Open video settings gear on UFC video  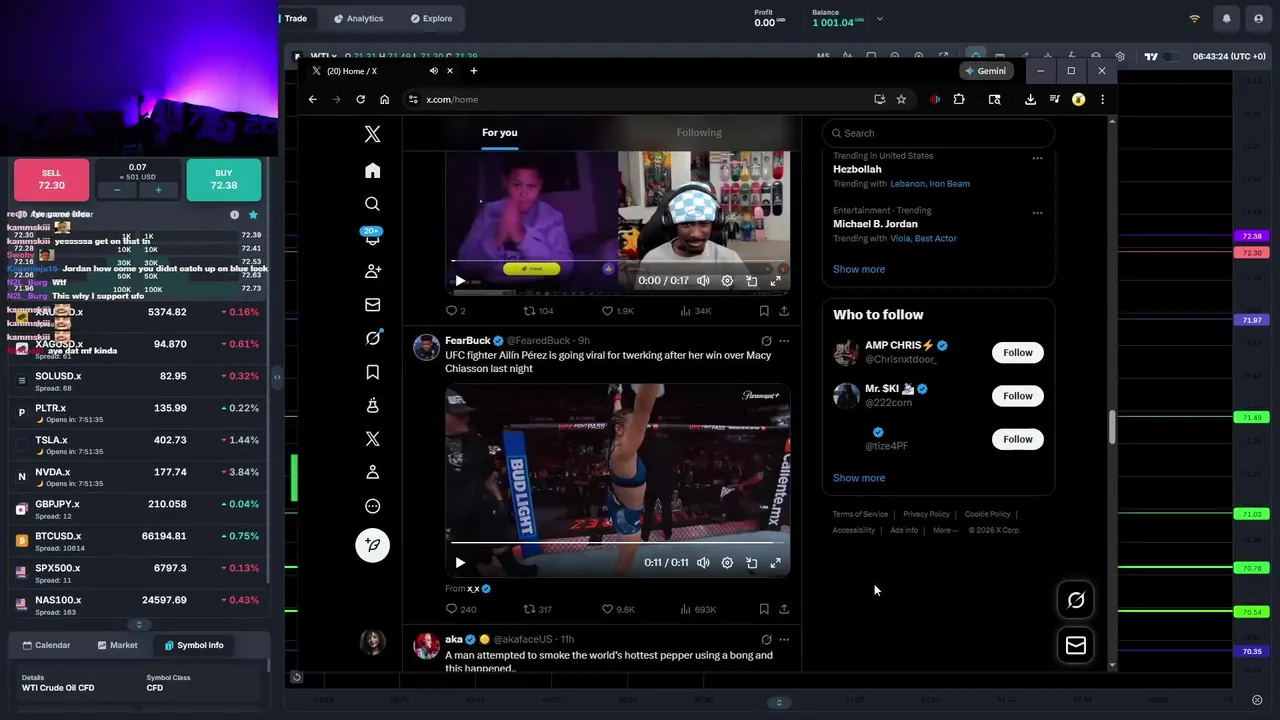[x=727, y=563]
